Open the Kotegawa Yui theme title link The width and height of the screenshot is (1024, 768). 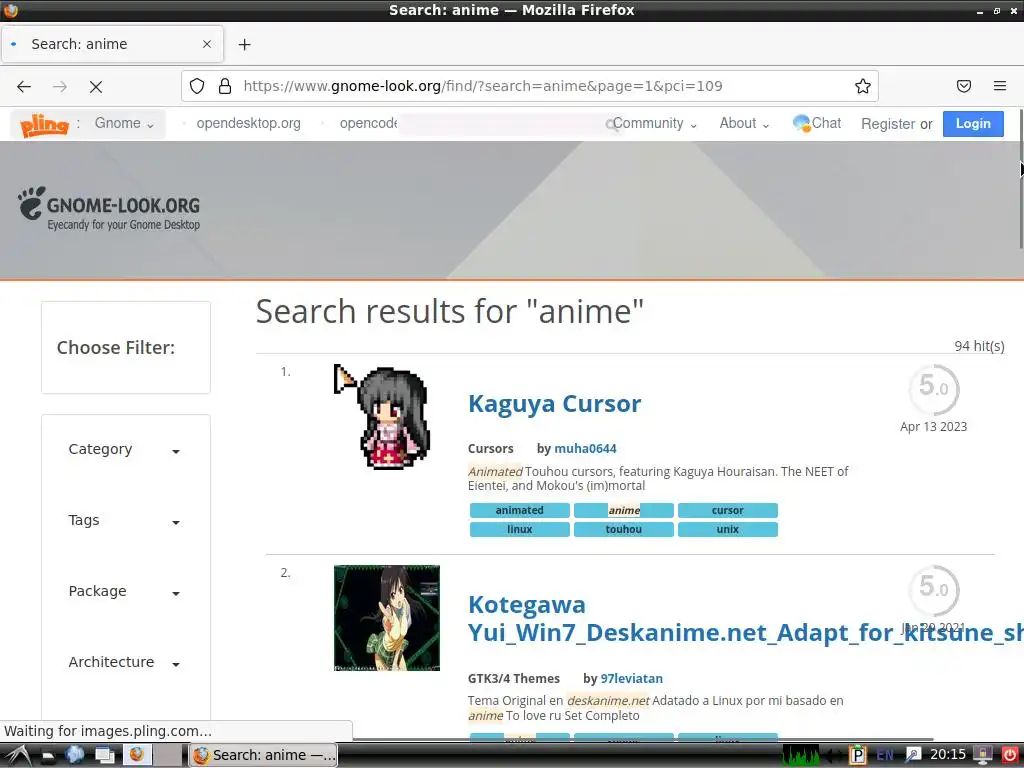[x=745, y=618]
